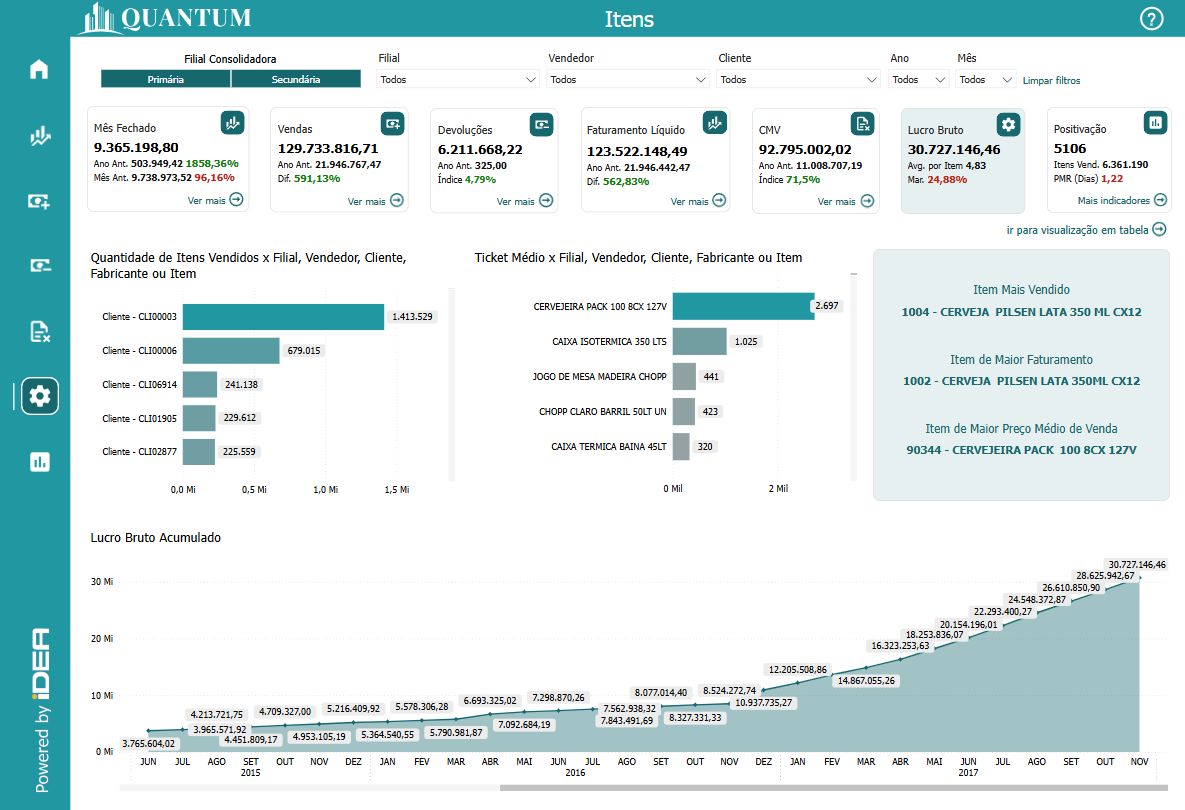Open the money-minus returns sidebar icon

click(39, 266)
